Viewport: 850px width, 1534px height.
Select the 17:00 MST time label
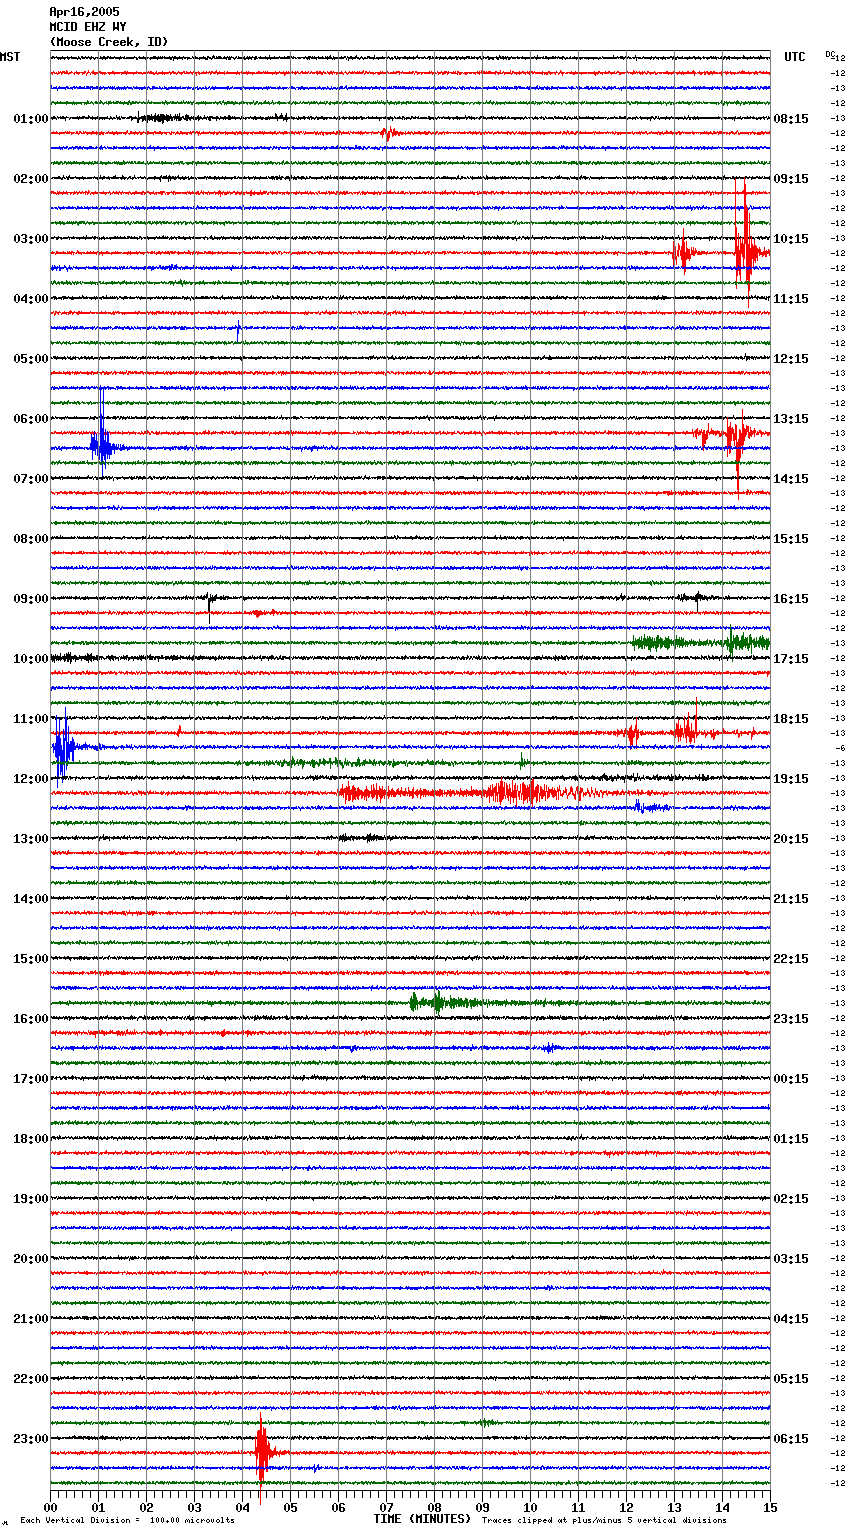pyautogui.click(x=31, y=1079)
